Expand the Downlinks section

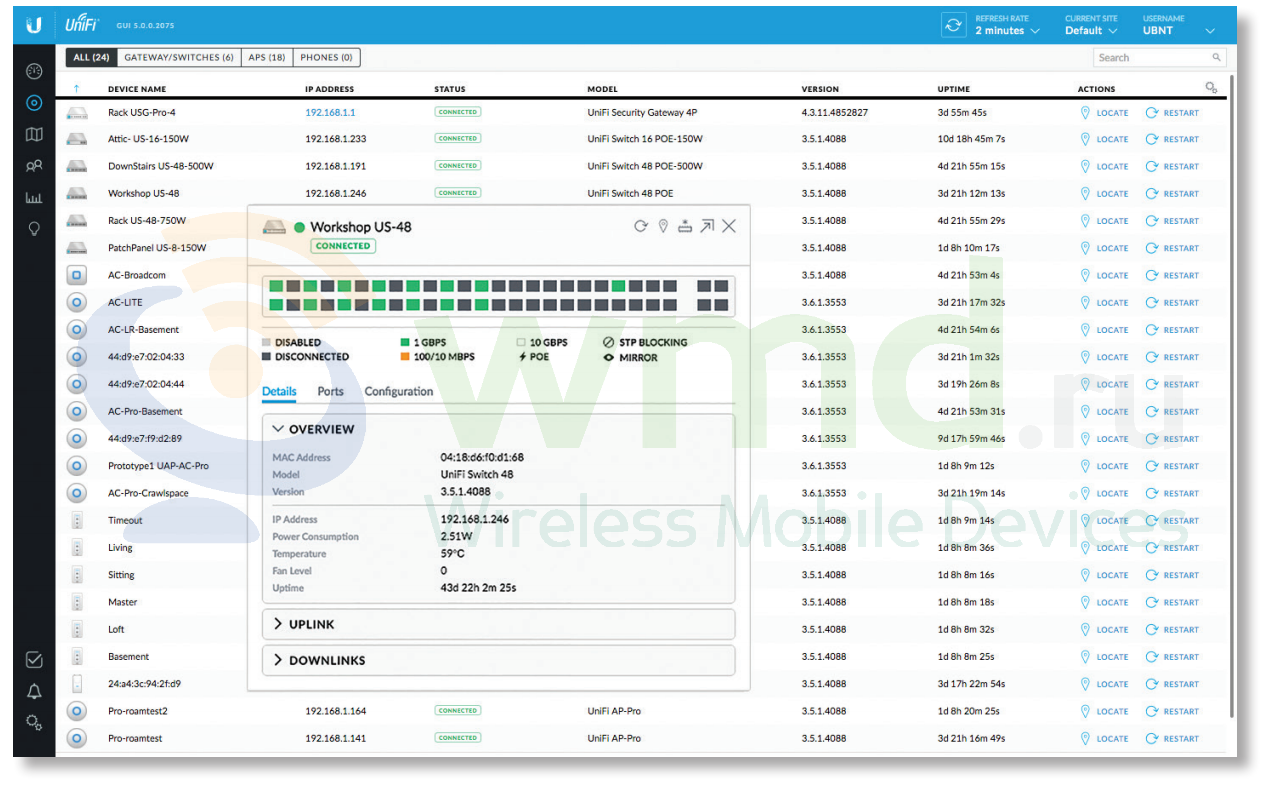point(499,660)
